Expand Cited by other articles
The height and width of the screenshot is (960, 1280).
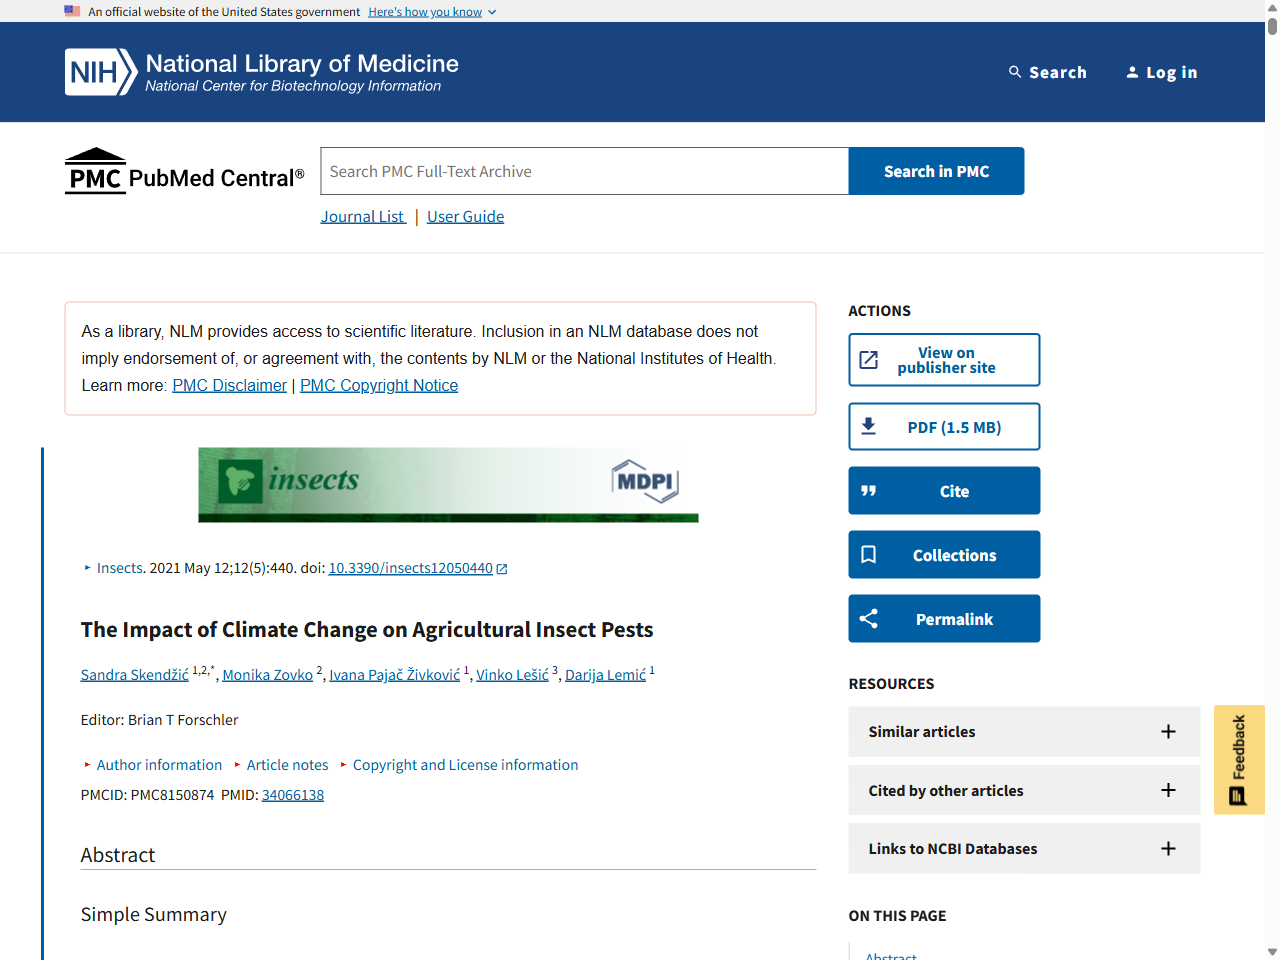[1167, 791]
